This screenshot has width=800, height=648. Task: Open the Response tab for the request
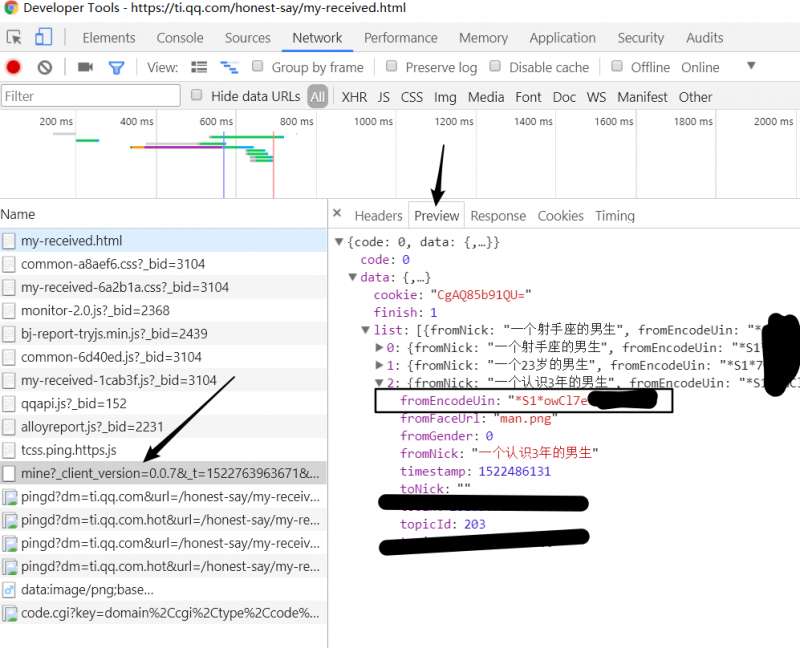click(498, 215)
